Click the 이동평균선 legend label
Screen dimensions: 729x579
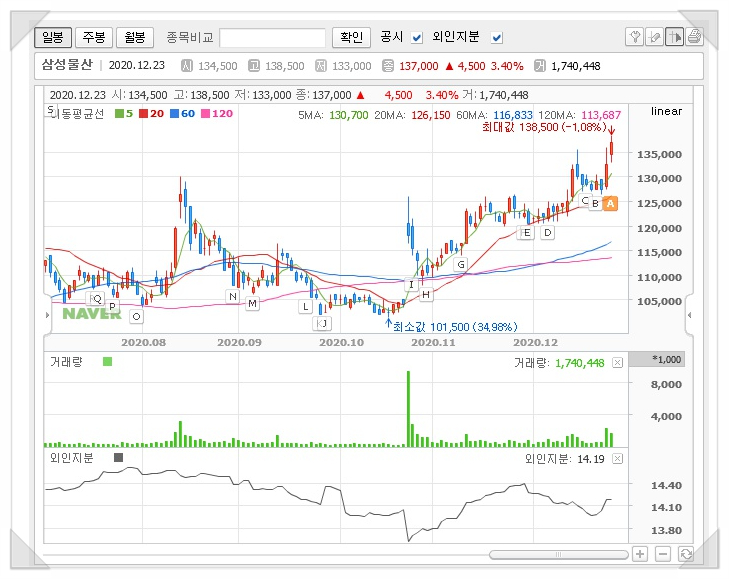78,114
